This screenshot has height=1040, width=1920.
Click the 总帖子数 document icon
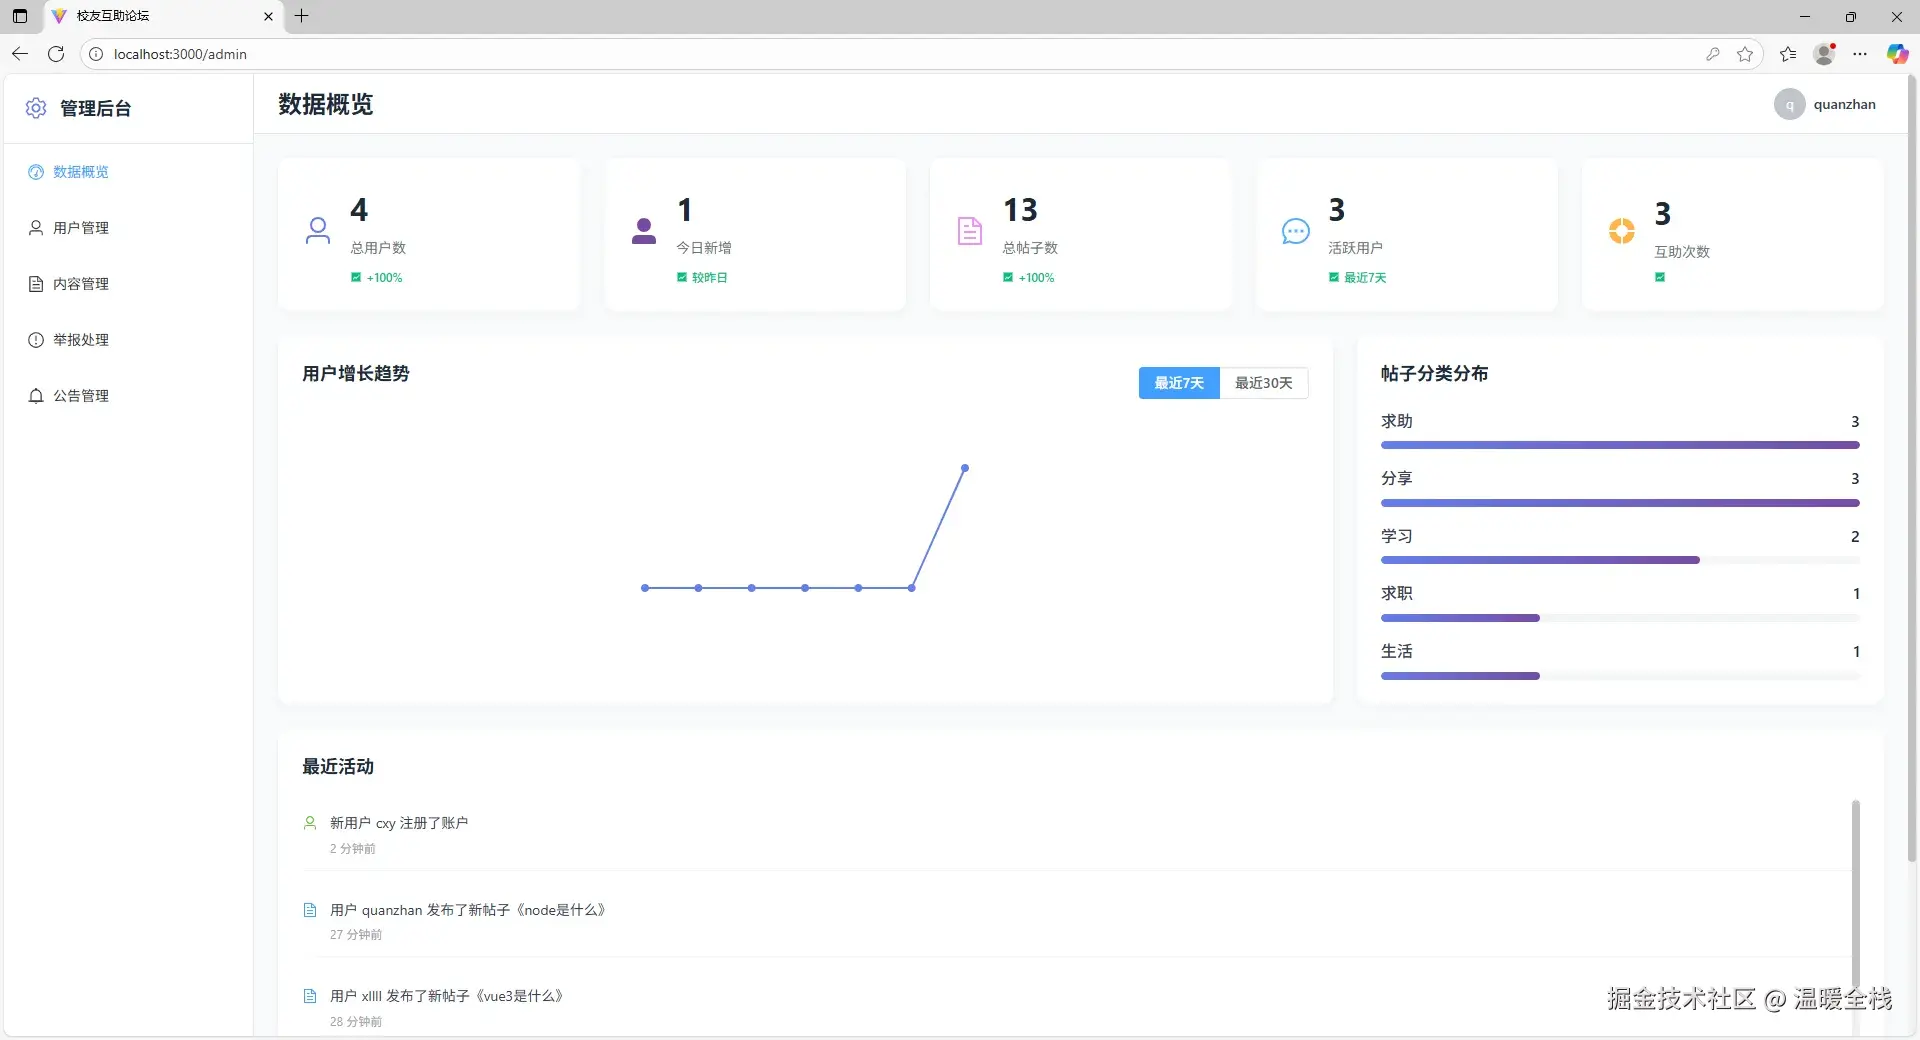point(969,231)
